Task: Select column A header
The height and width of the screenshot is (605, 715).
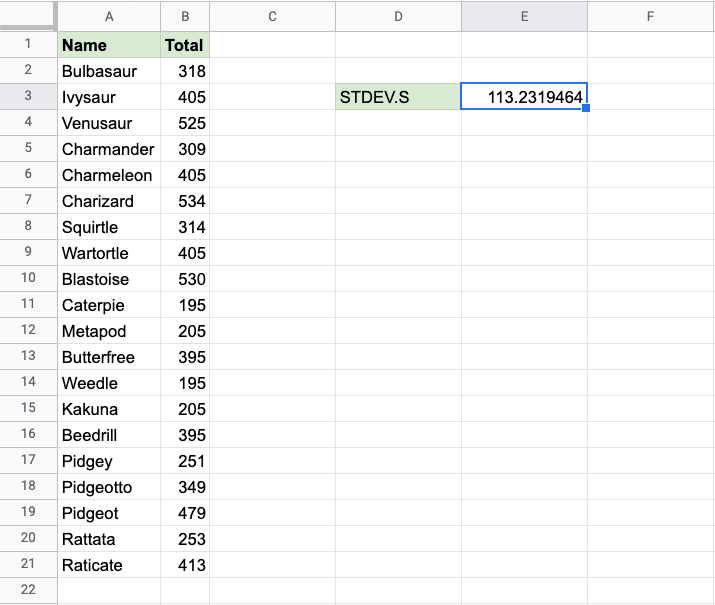Action: point(109,16)
